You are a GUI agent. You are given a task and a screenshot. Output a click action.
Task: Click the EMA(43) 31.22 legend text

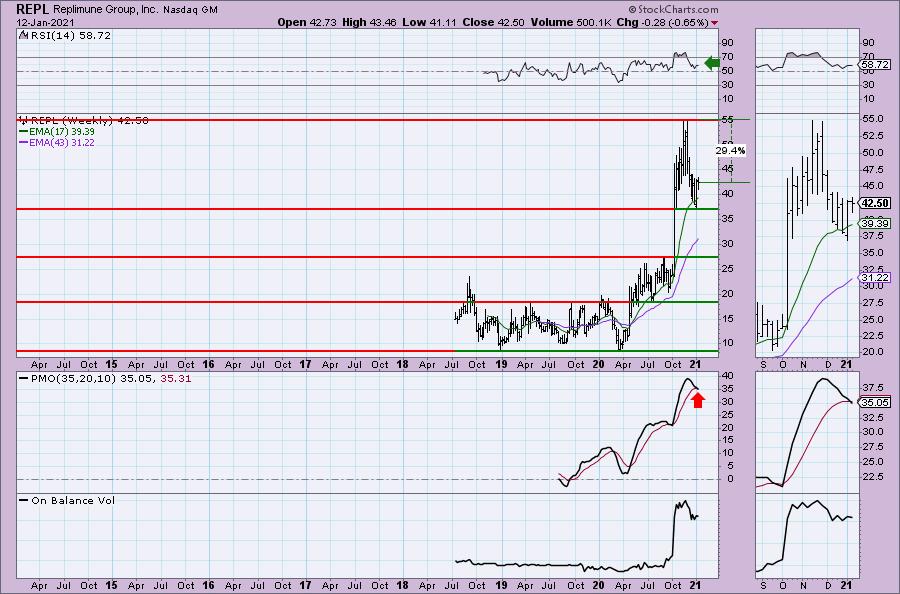point(62,142)
